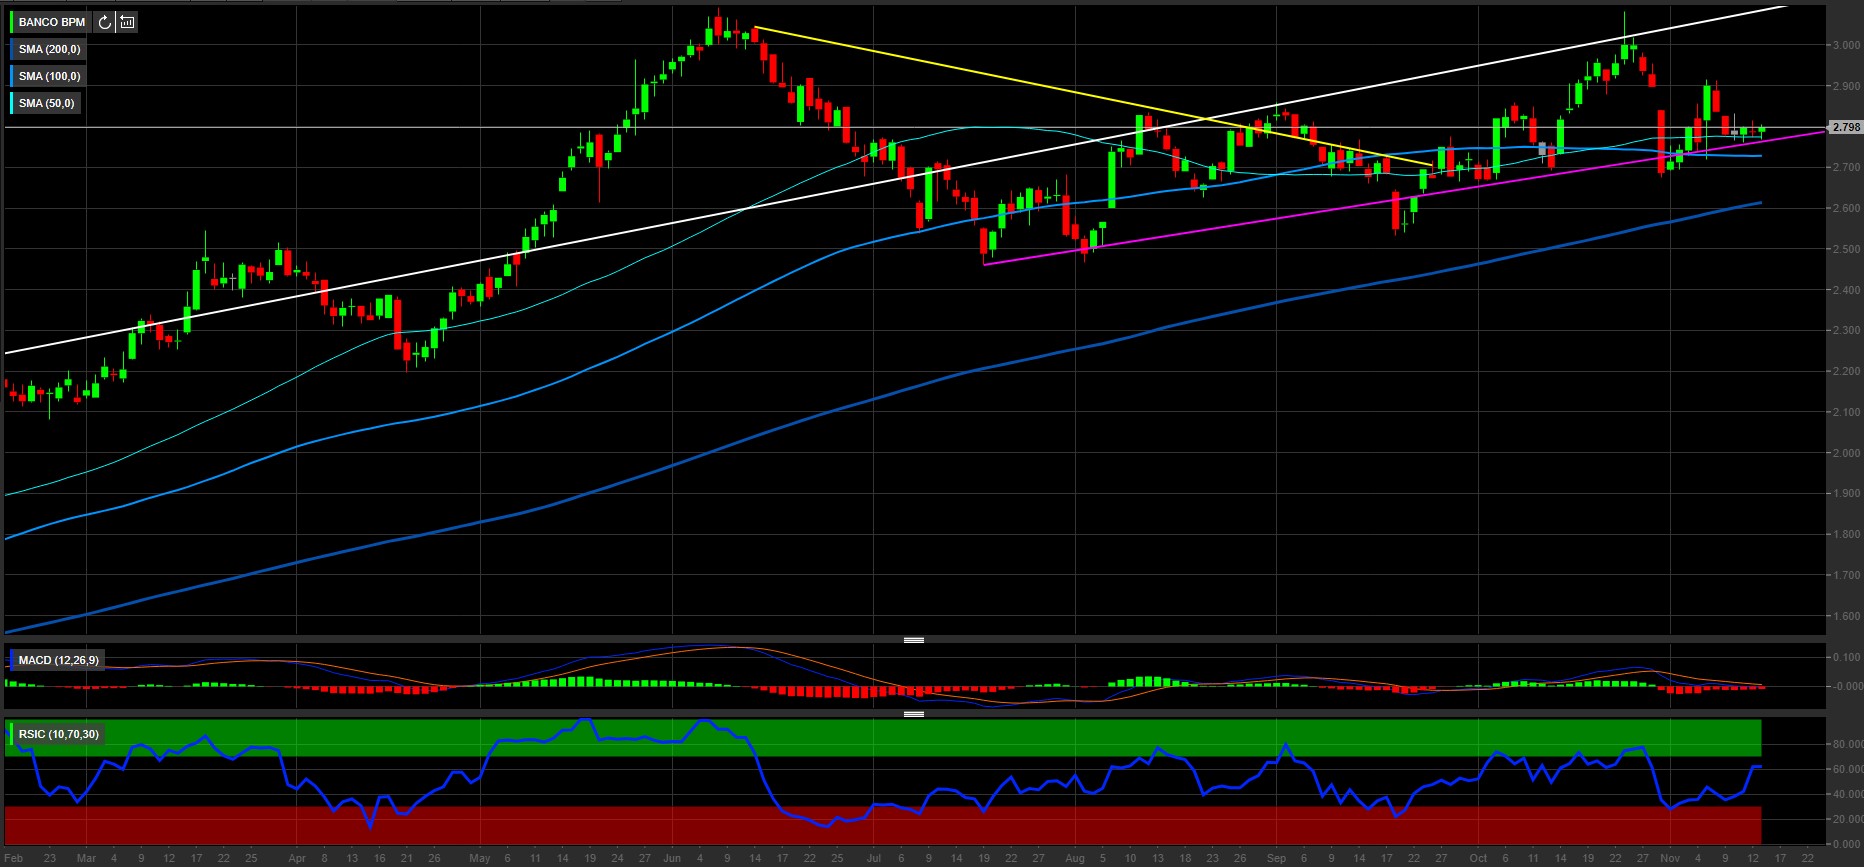Screen dimensions: 1864x867
Task: Click the refresh chart icon beside BANCO BPM
Action: tap(105, 22)
